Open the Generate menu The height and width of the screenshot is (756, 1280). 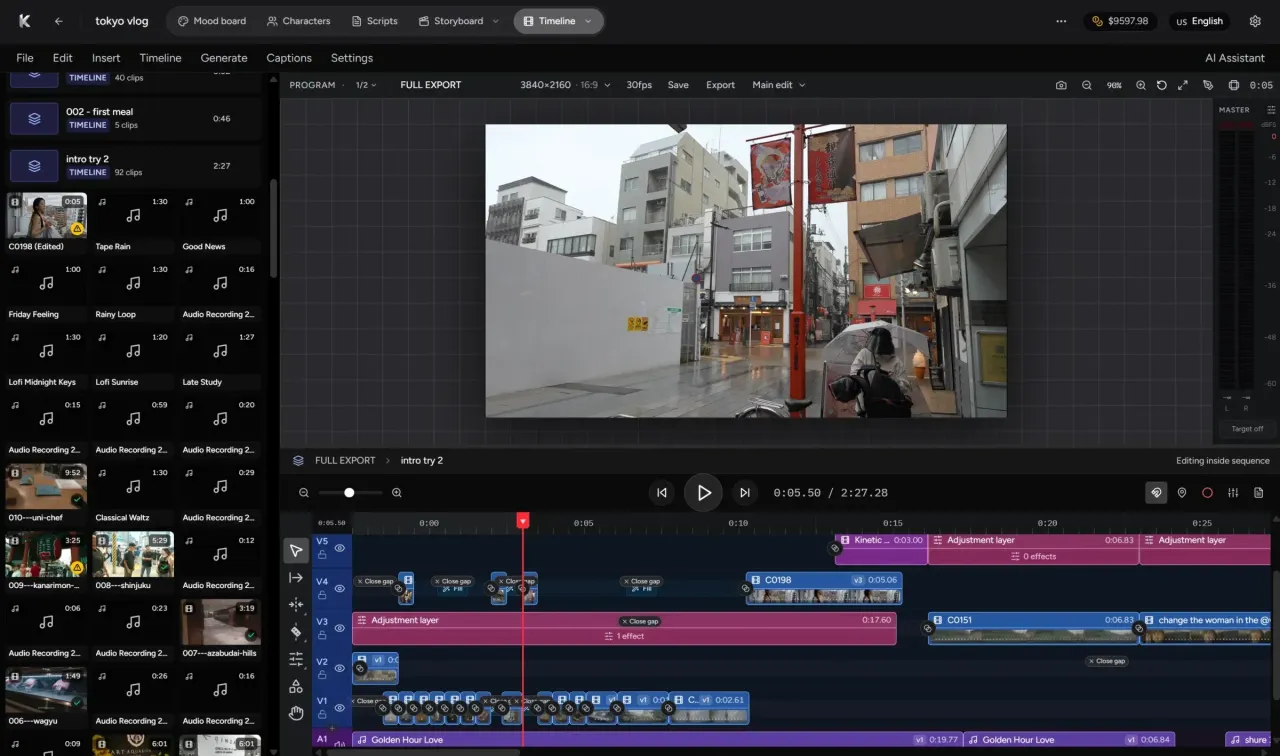point(224,58)
